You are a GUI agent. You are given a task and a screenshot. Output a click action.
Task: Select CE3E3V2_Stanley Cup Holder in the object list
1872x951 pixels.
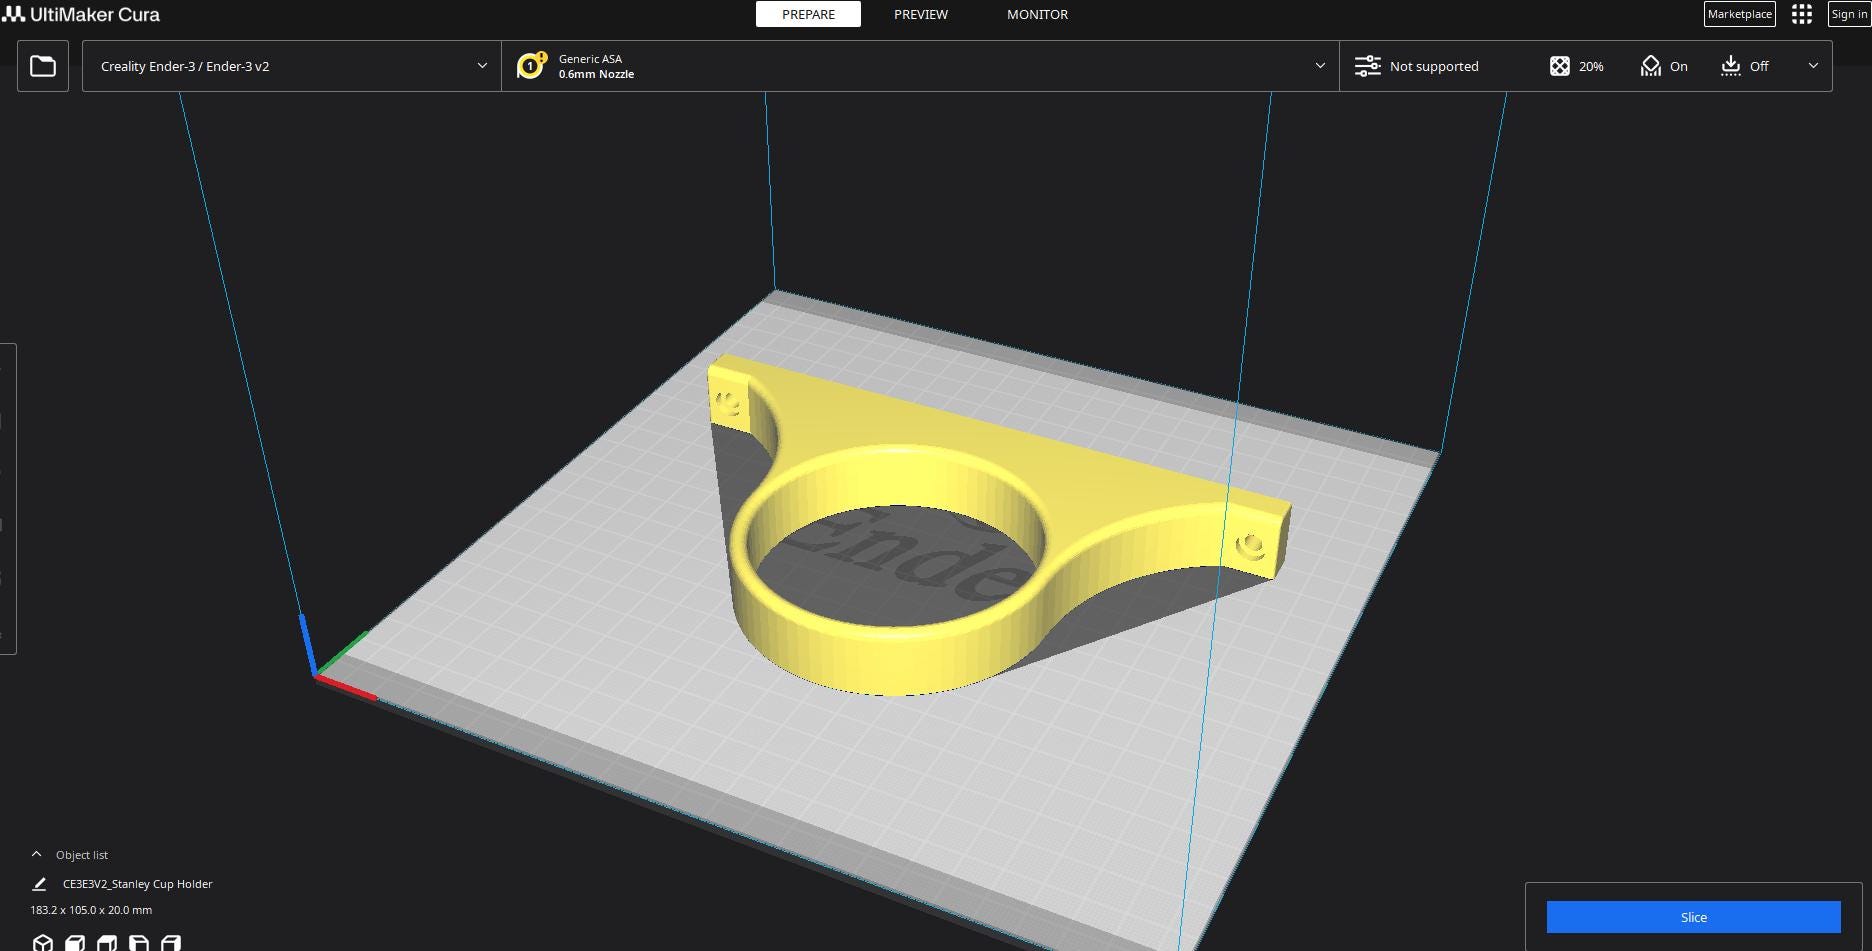pyautogui.click(x=137, y=884)
